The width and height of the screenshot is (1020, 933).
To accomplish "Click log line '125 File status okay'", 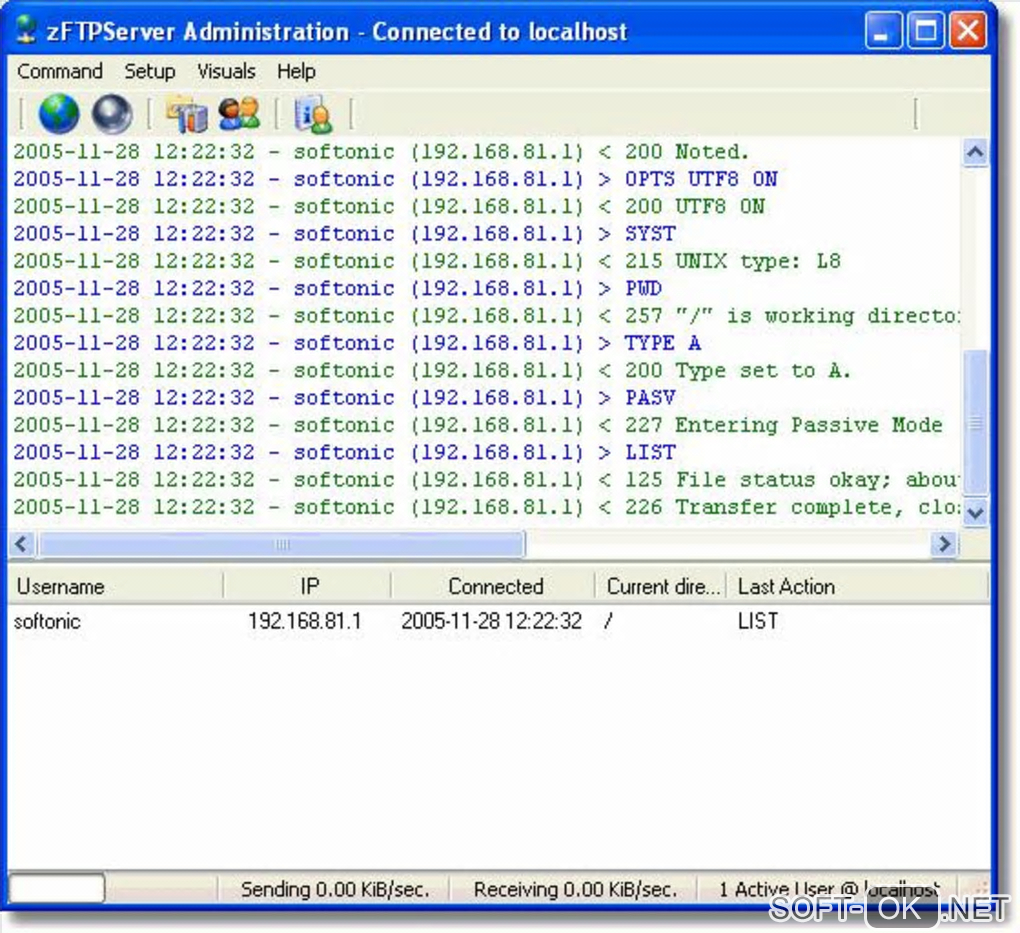I will coord(486,480).
